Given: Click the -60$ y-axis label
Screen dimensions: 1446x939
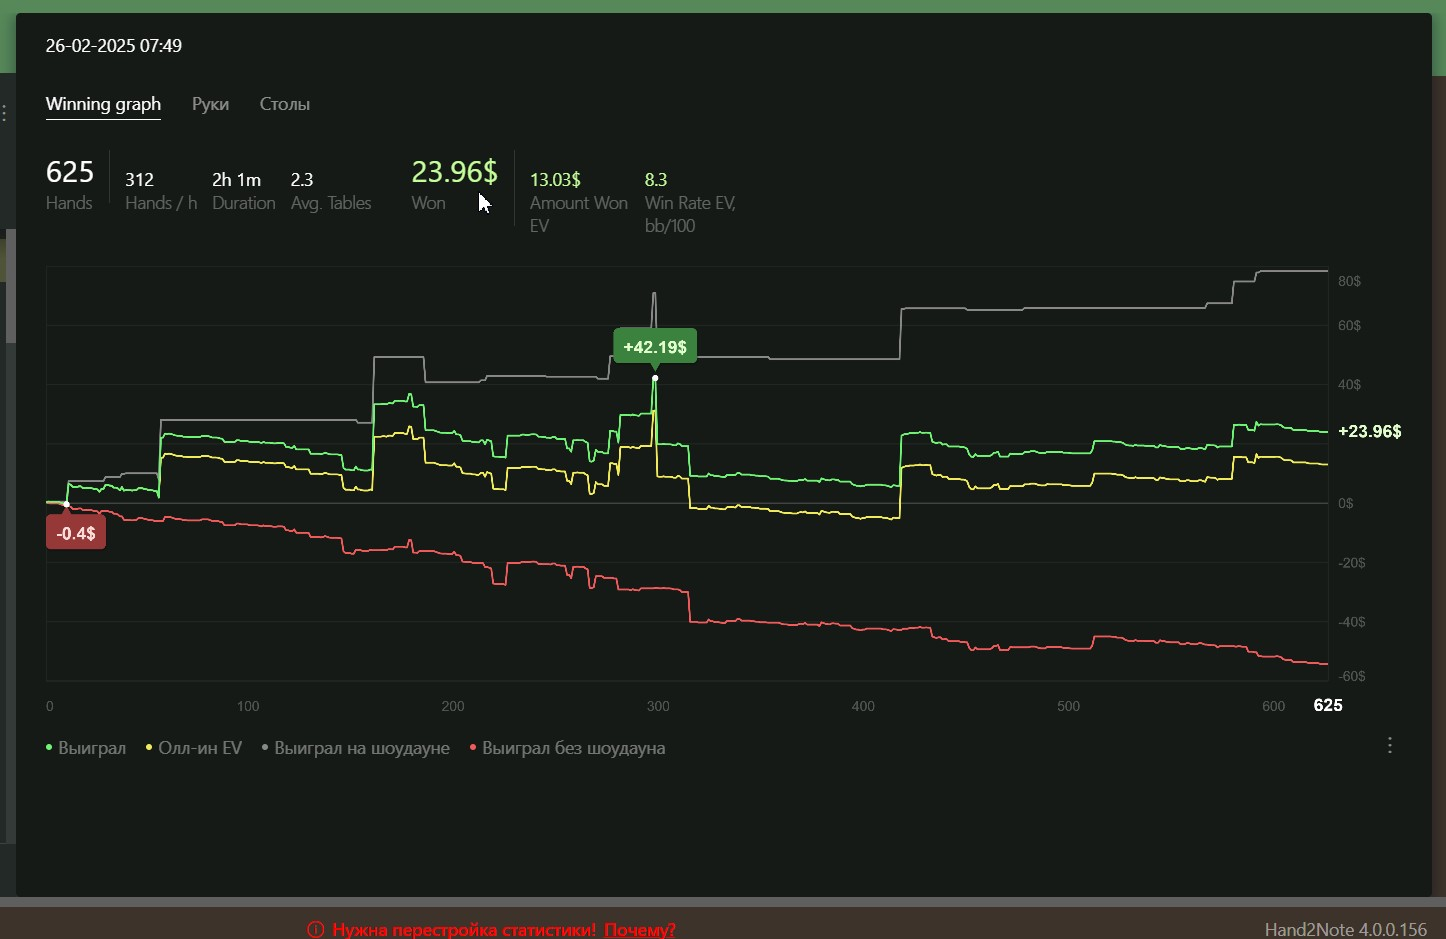Looking at the screenshot, I should [1351, 676].
